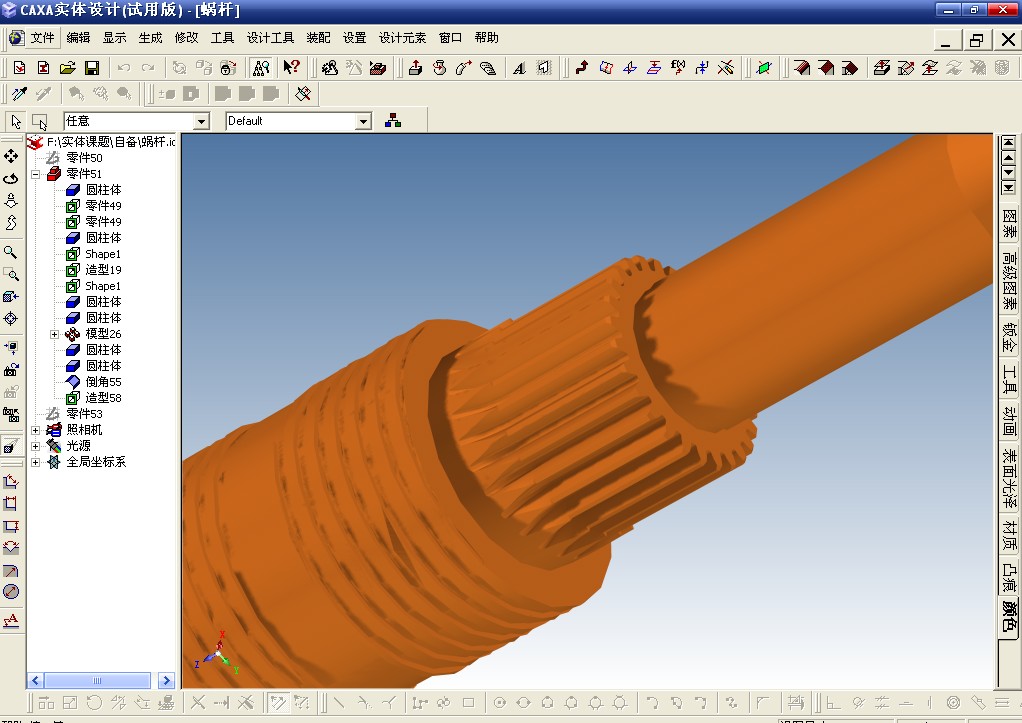Viewport: 1022px width, 723px height.
Task: Open the 文件 menu
Action: pyautogui.click(x=42, y=38)
